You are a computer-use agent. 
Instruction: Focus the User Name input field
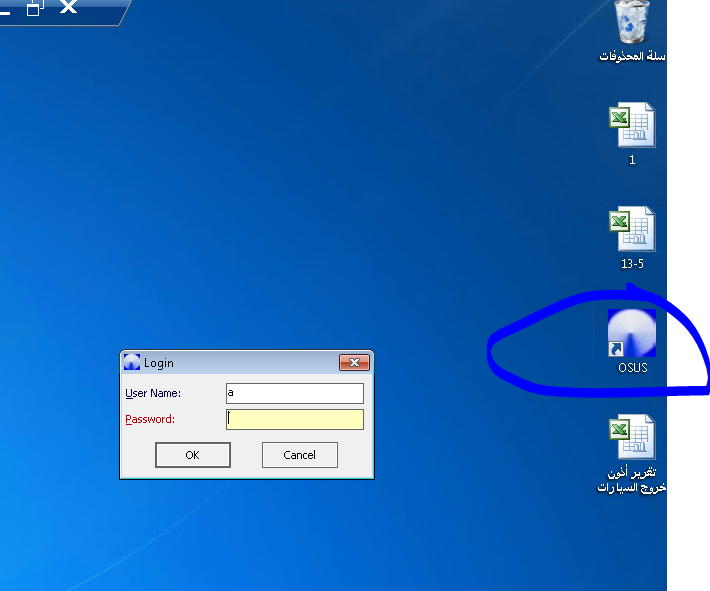pos(295,393)
